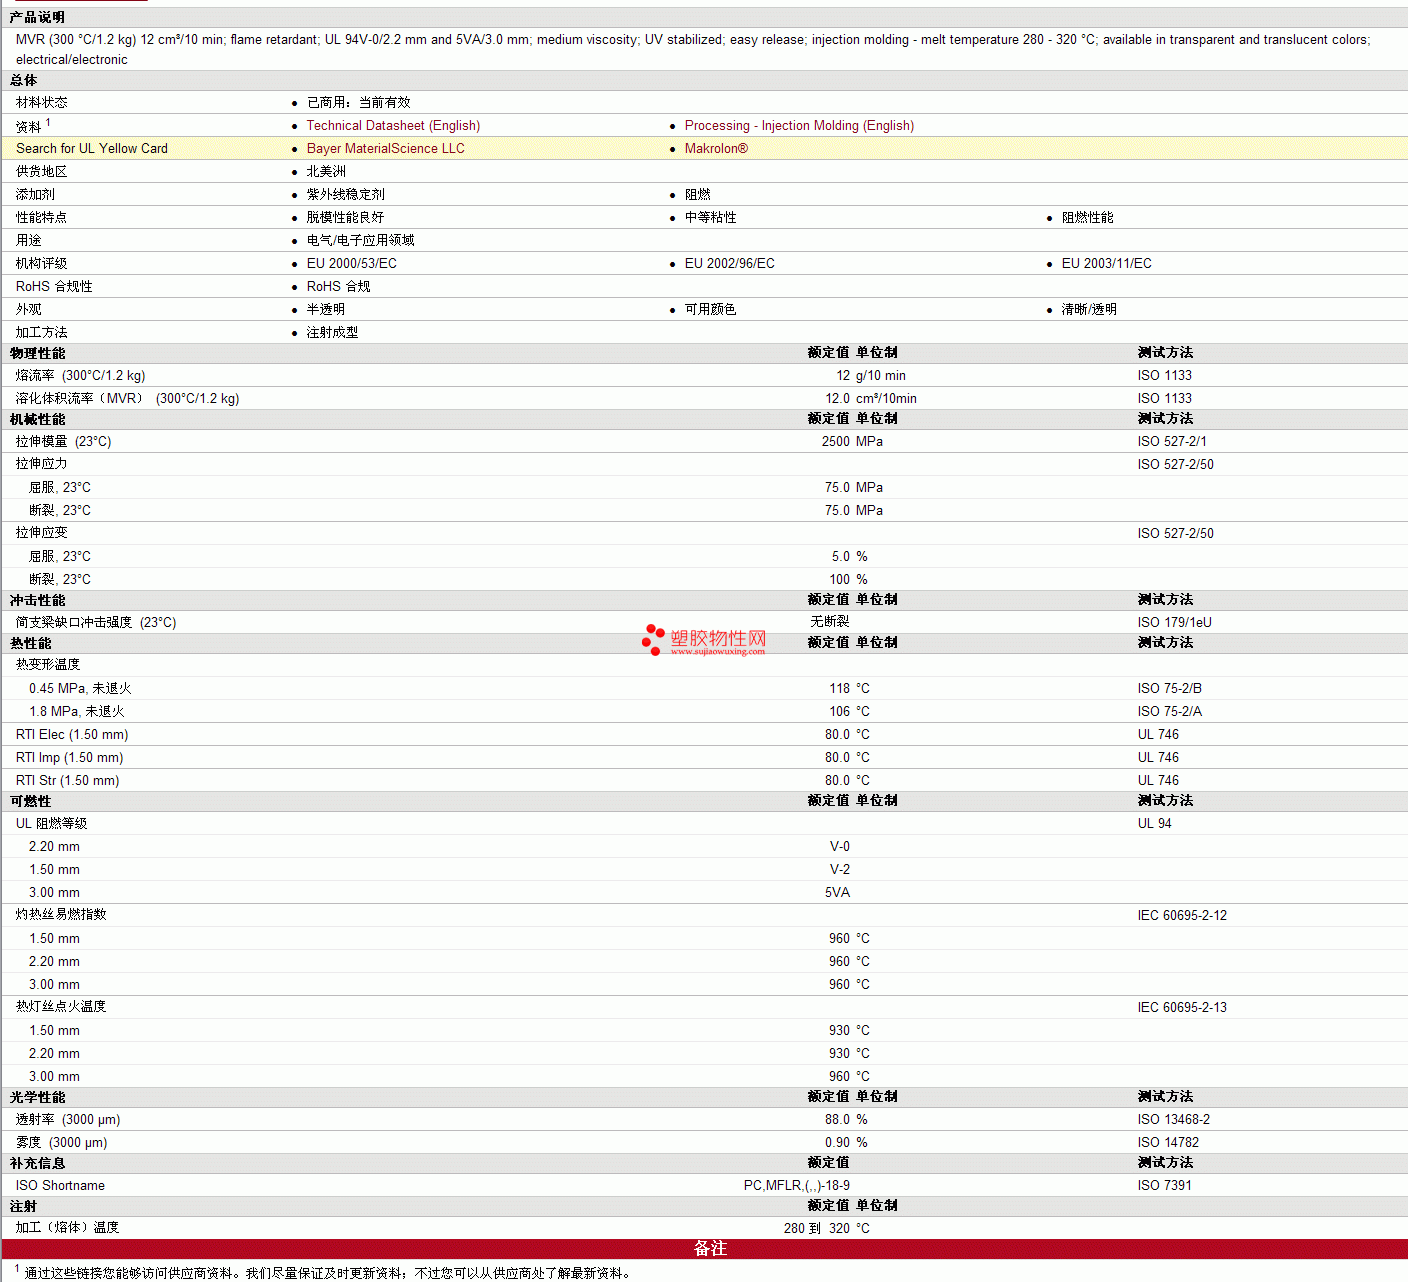The image size is (1408, 1282).
Task: Select the 供货地区 value 北美洲
Action: pyautogui.click(x=326, y=172)
